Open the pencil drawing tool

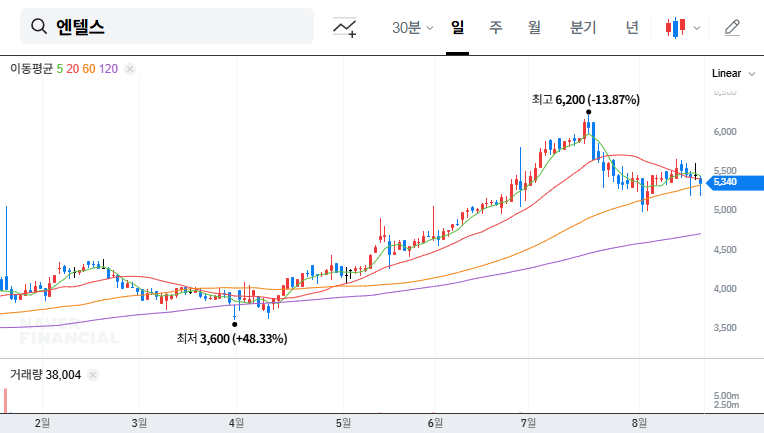pyautogui.click(x=732, y=28)
